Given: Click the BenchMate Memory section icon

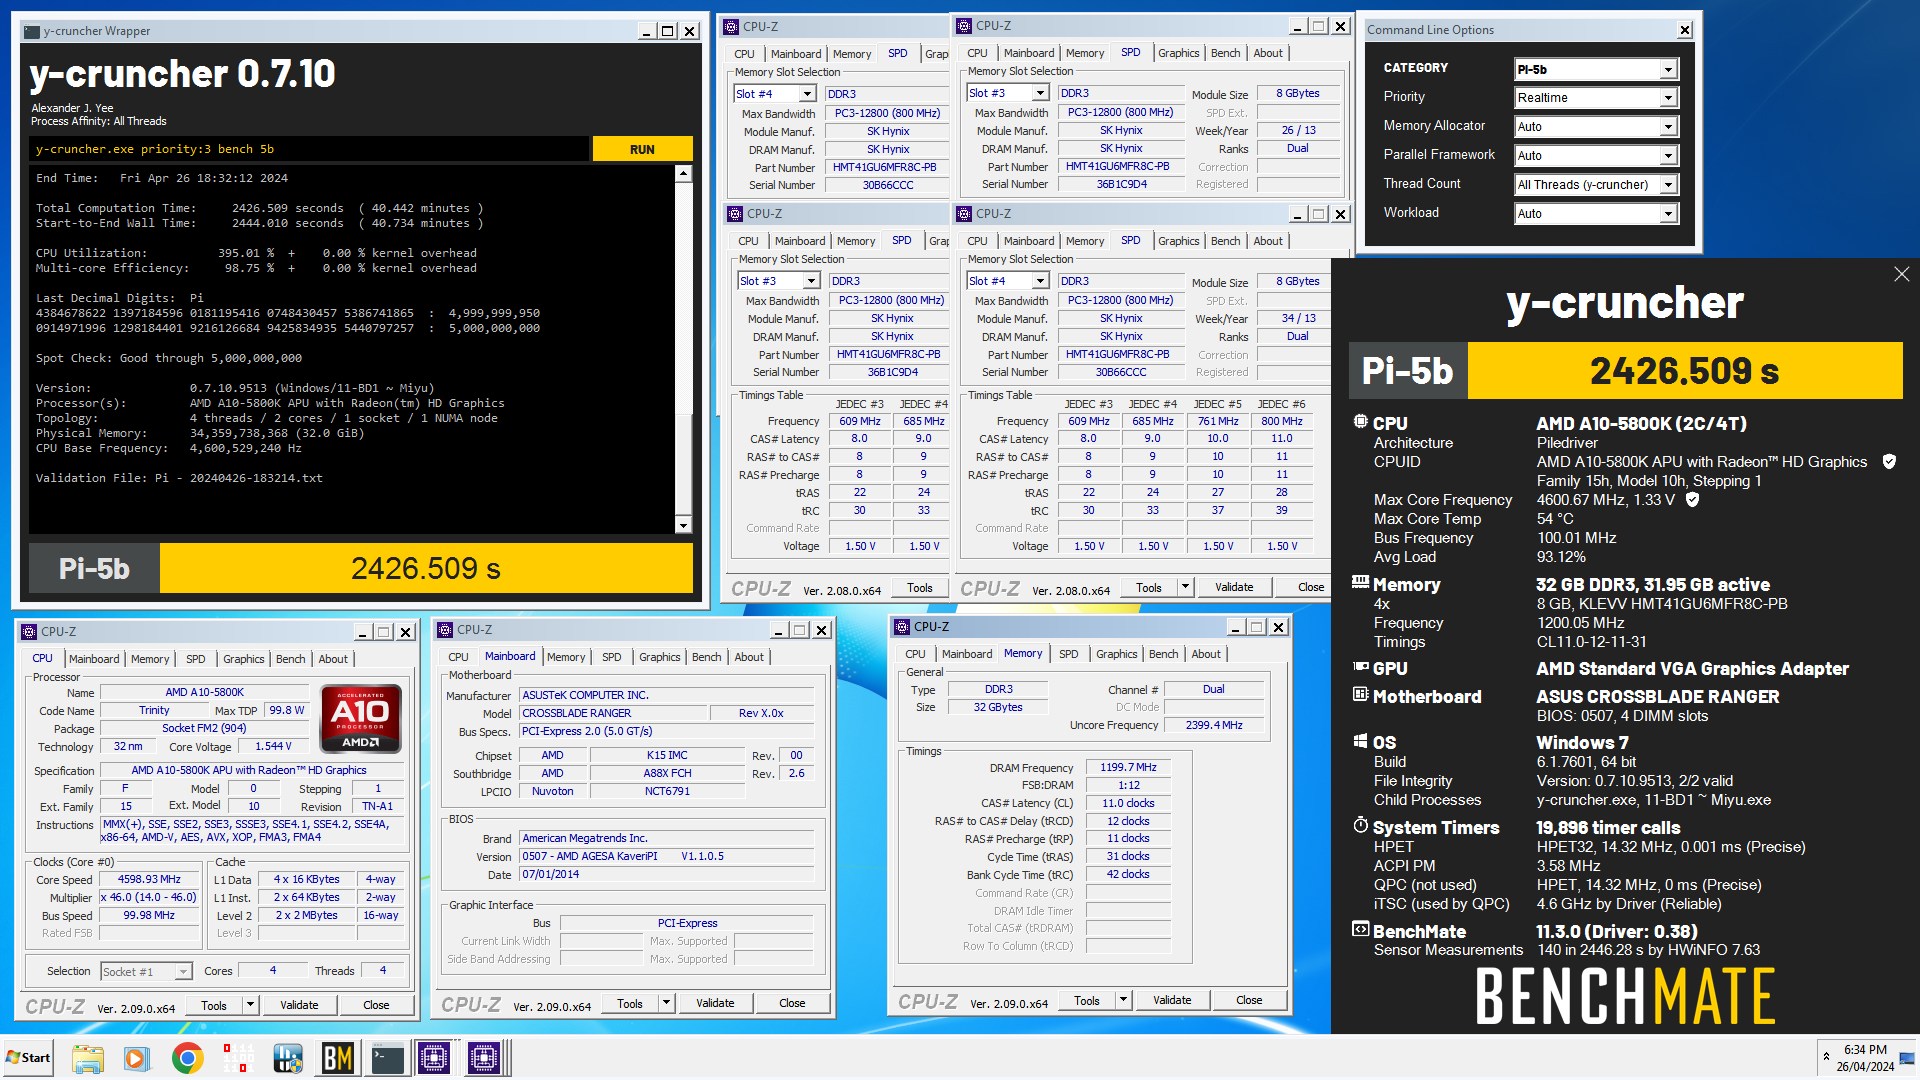Looking at the screenshot, I should (x=1360, y=582).
